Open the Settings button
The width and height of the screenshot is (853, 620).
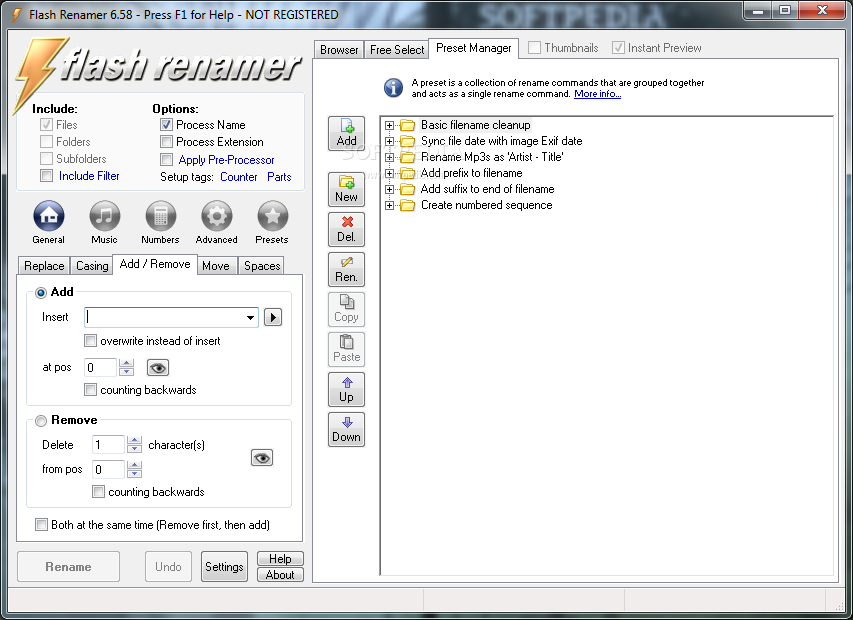click(x=224, y=567)
